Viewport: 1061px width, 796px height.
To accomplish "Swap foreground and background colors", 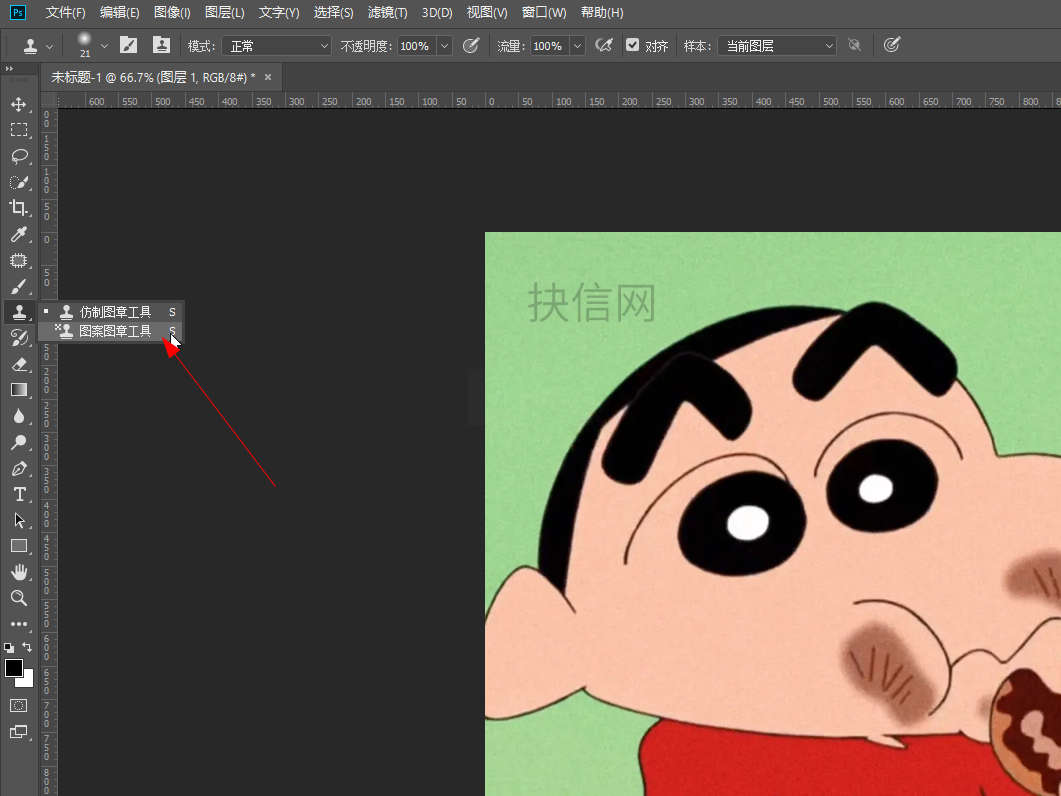I will click(x=27, y=647).
